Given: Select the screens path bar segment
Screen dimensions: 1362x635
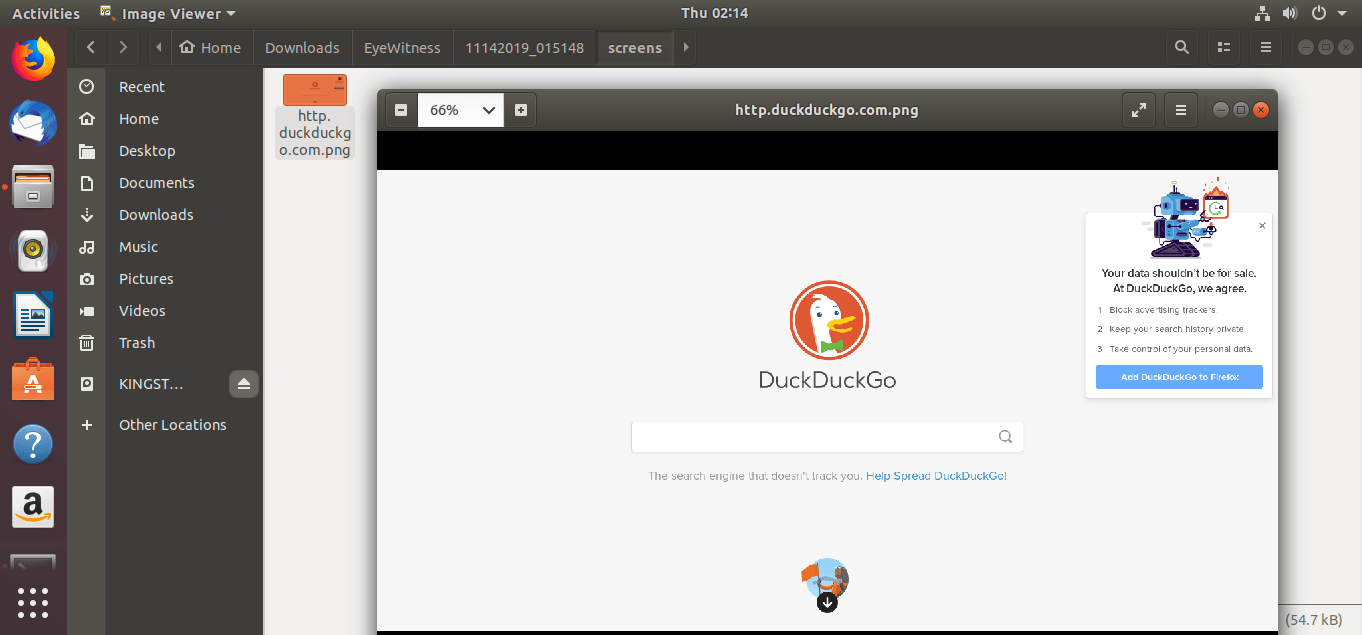Looking at the screenshot, I should (635, 47).
